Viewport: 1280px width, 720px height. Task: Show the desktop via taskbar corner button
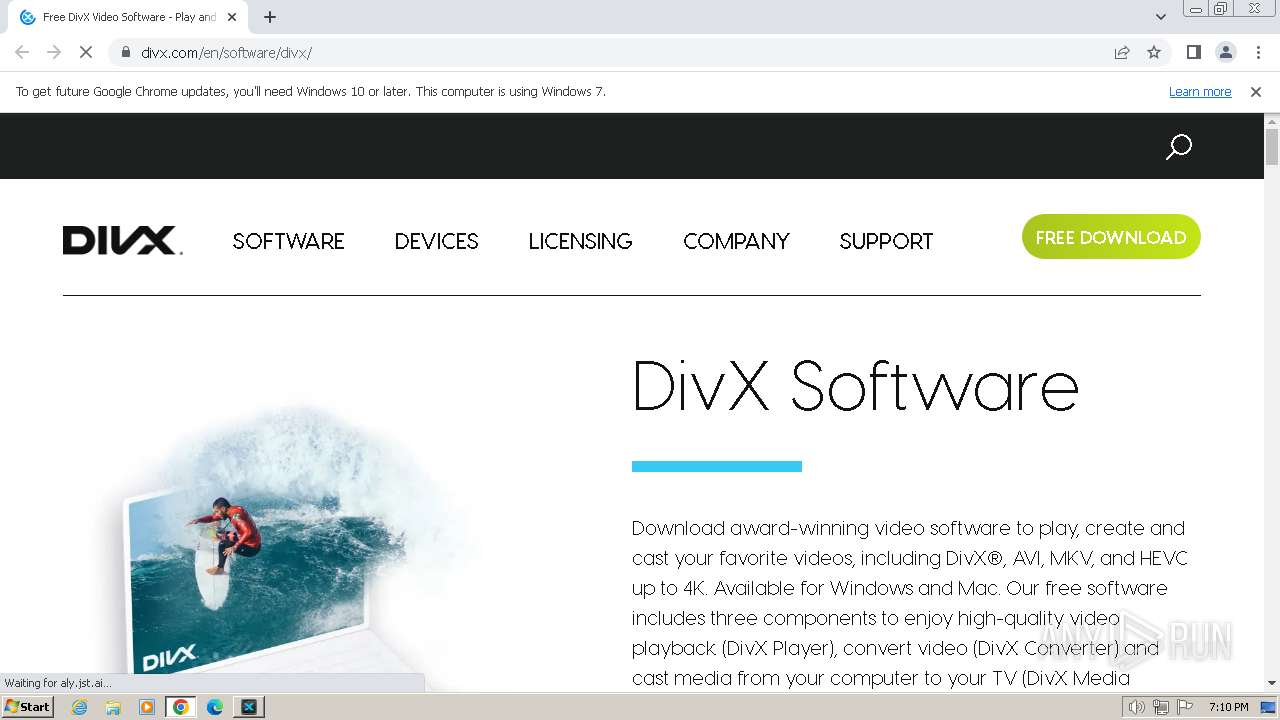(x=1269, y=707)
